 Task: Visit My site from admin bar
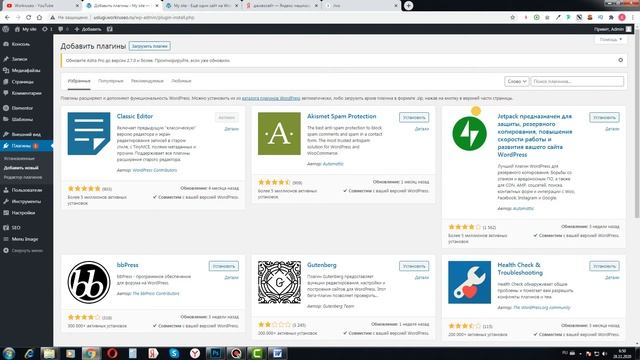point(25,29)
